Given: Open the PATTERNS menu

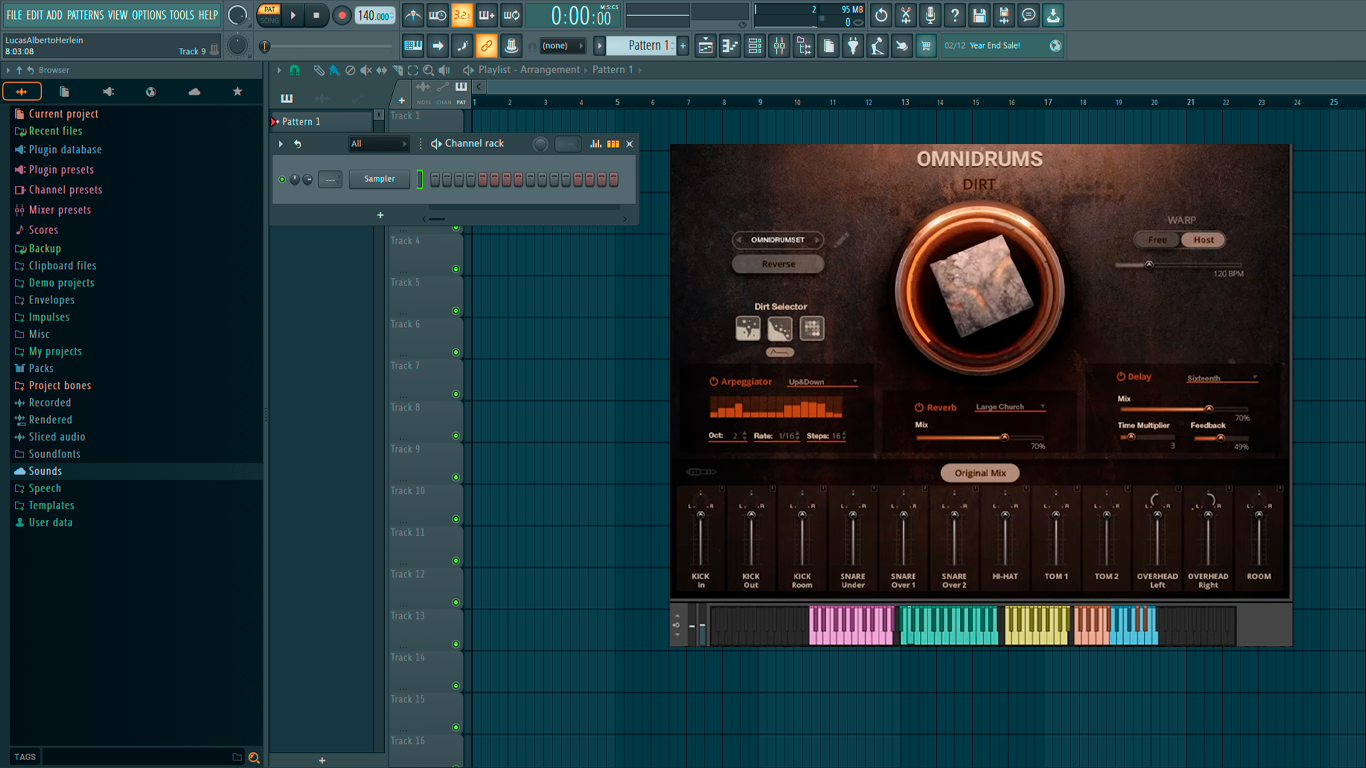Looking at the screenshot, I should tap(85, 15).
